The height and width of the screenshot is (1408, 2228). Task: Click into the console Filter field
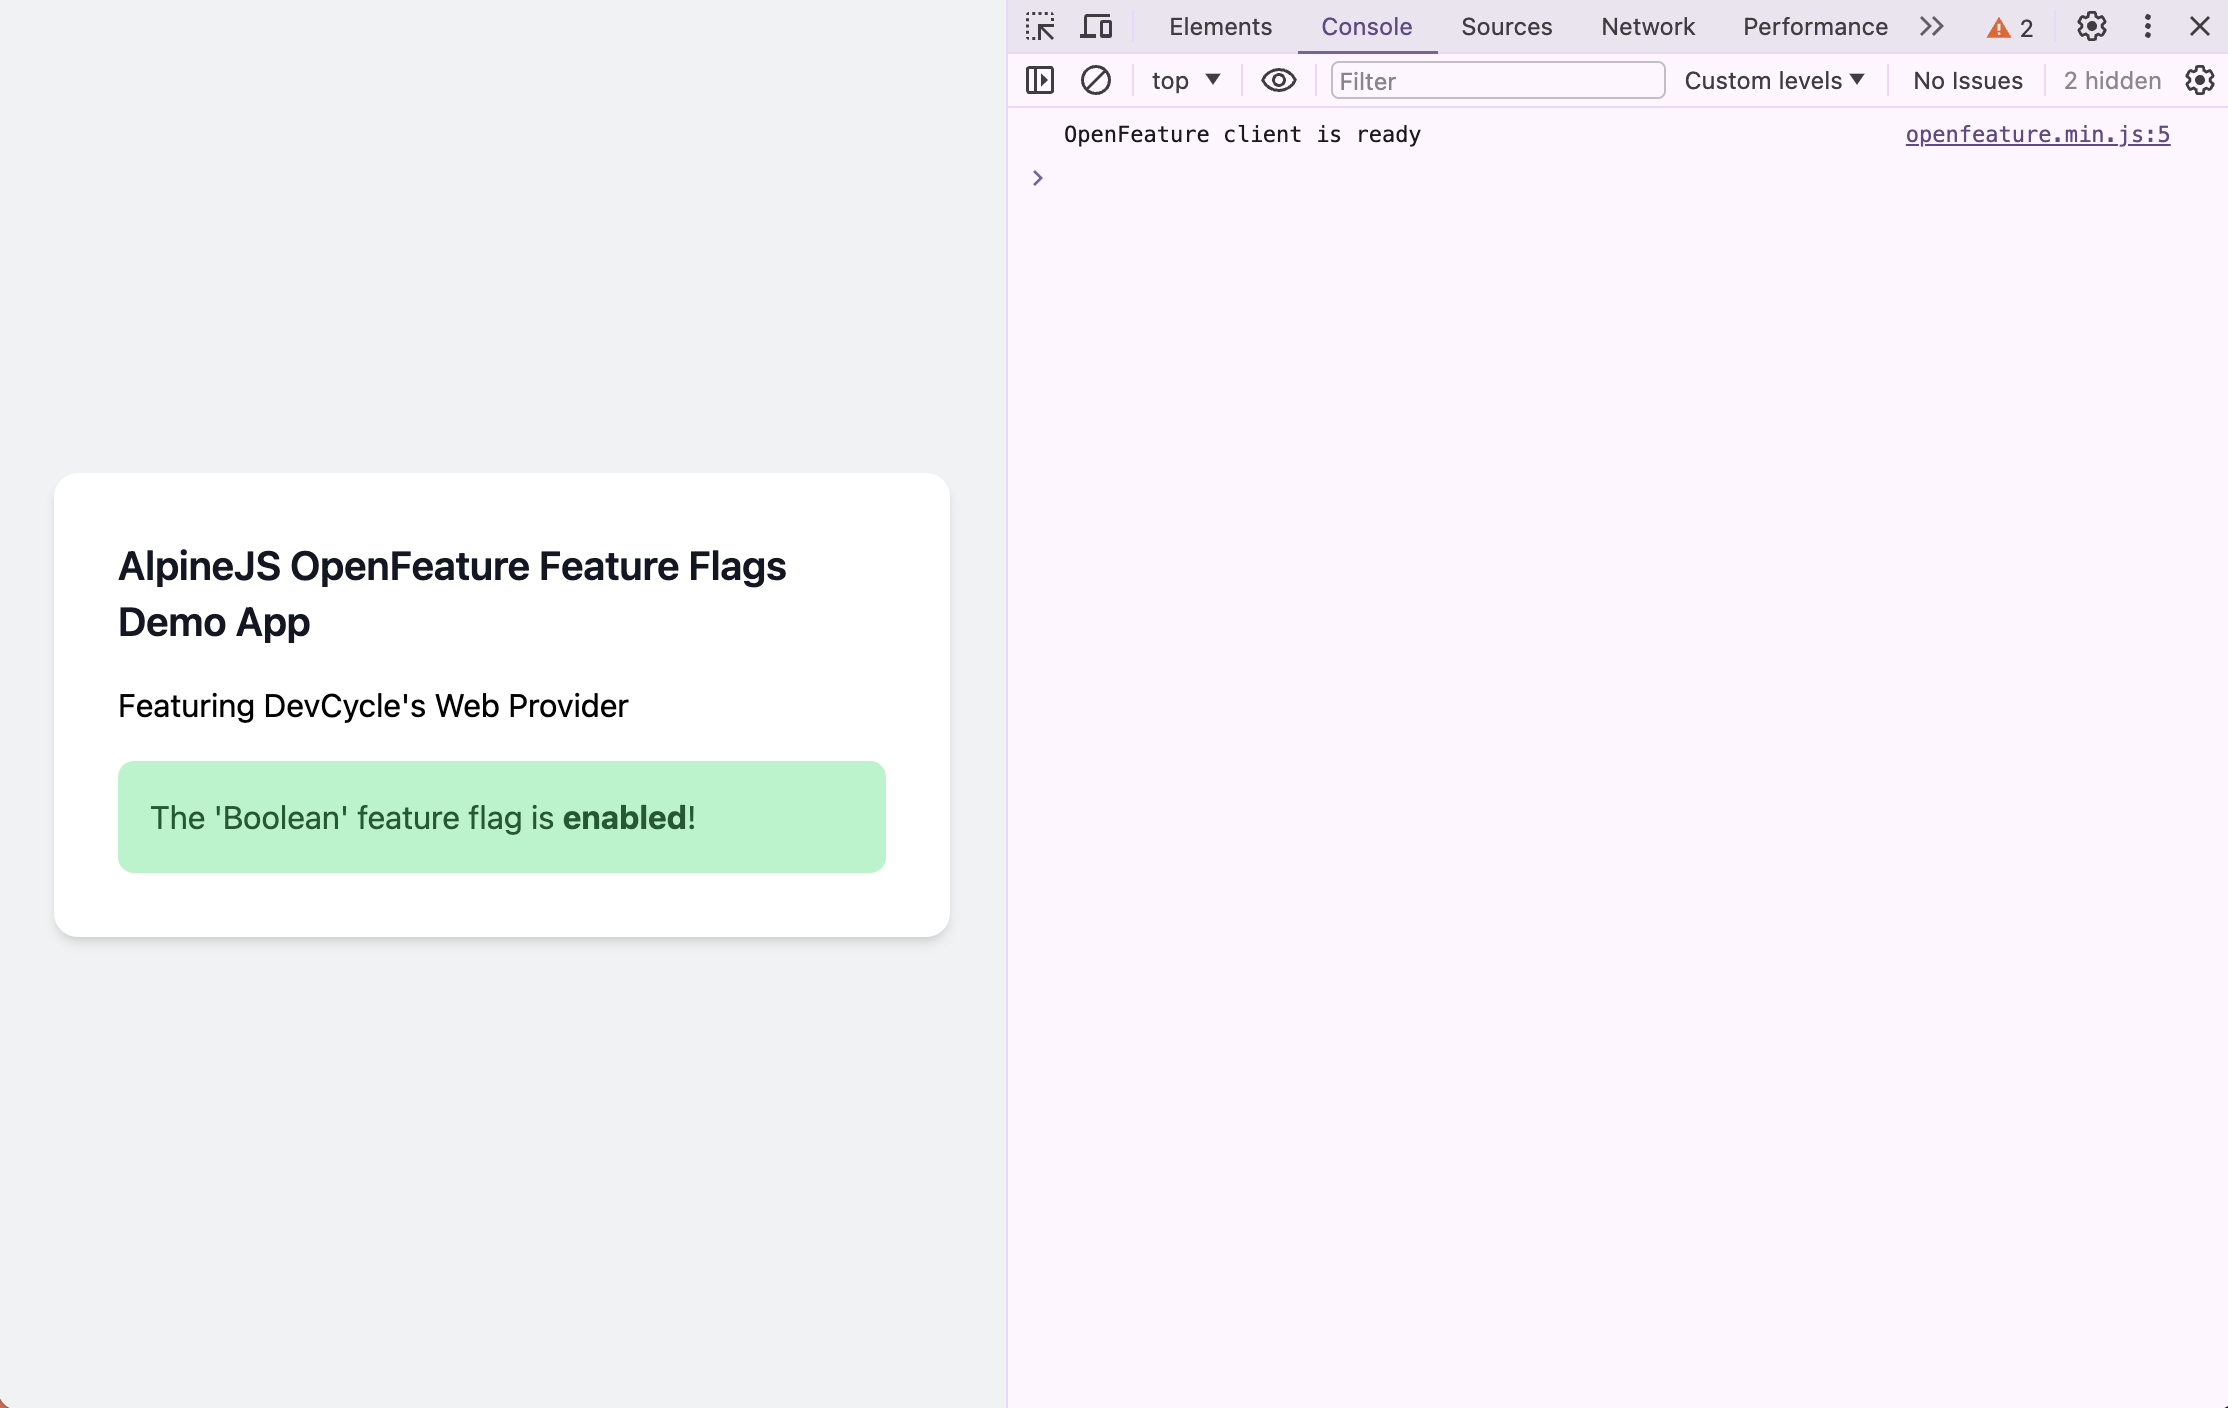coord(1497,80)
